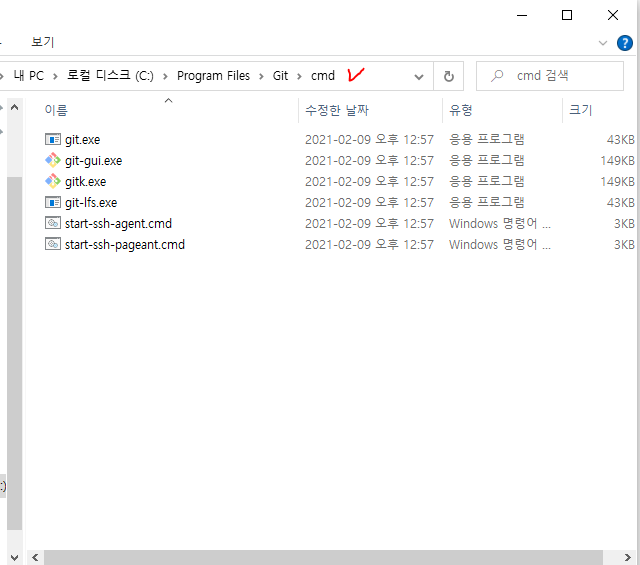640x565 pixels.
Task: Select the git-lfs.exe file name
Action: coord(91,202)
